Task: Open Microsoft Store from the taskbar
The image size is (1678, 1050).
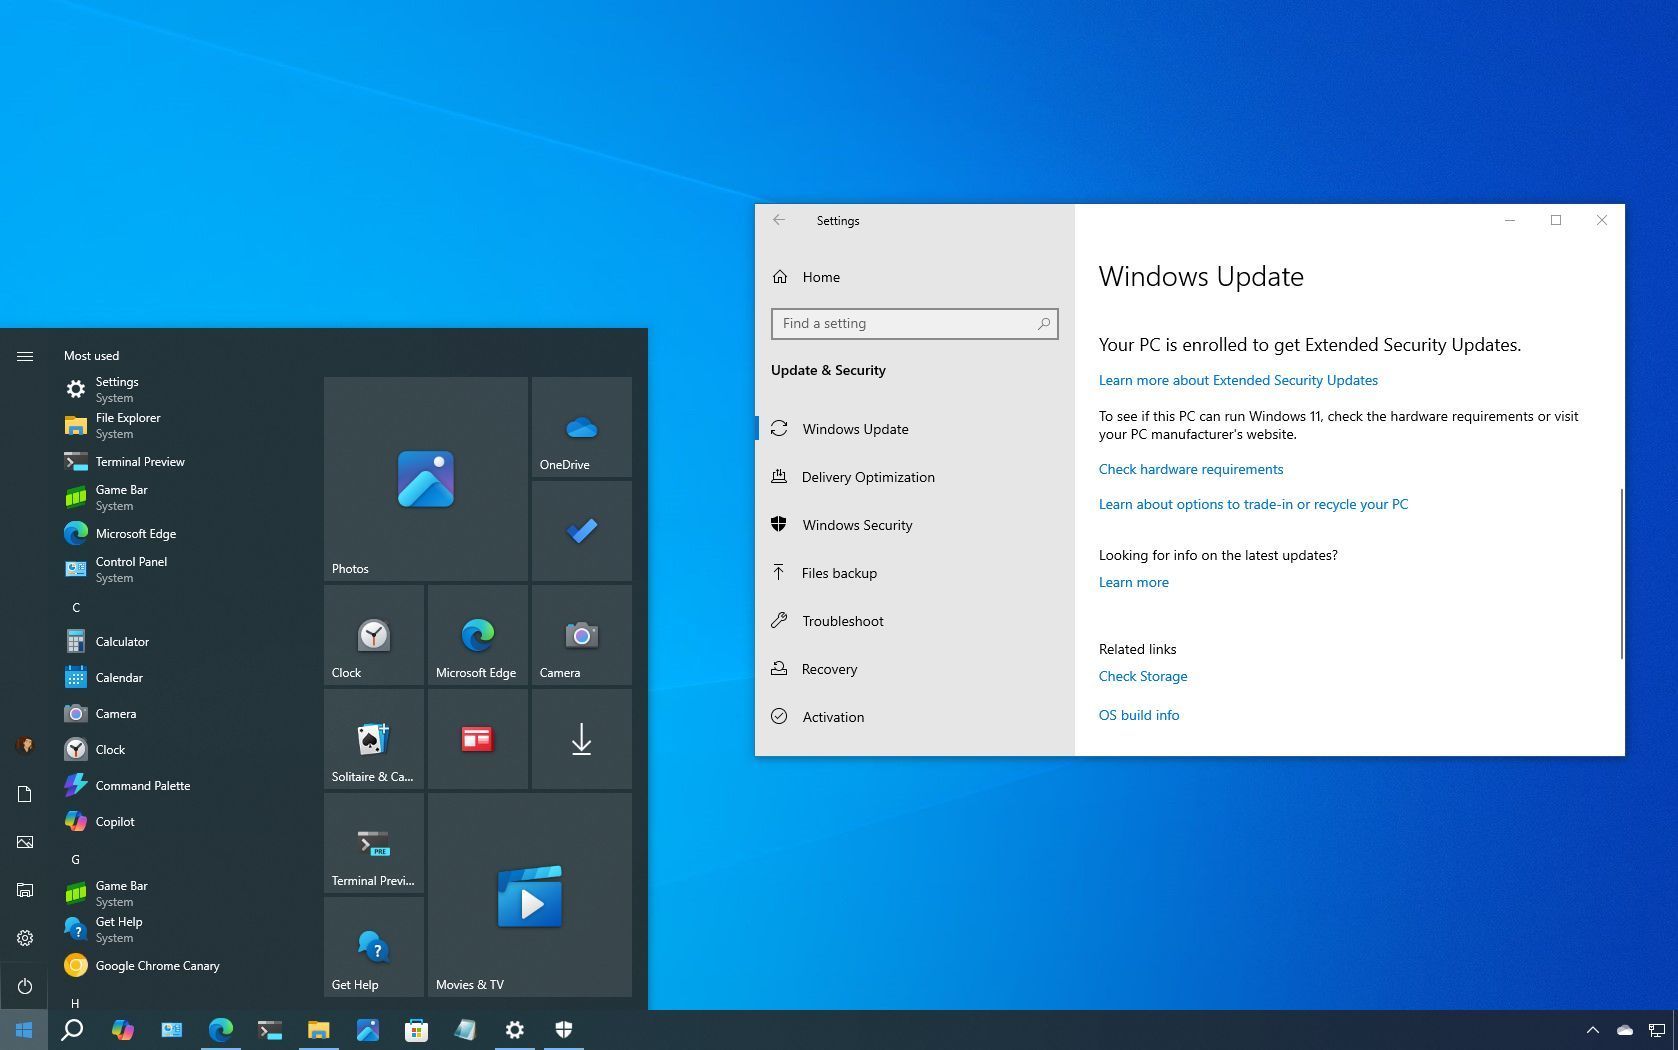Action: (416, 1030)
